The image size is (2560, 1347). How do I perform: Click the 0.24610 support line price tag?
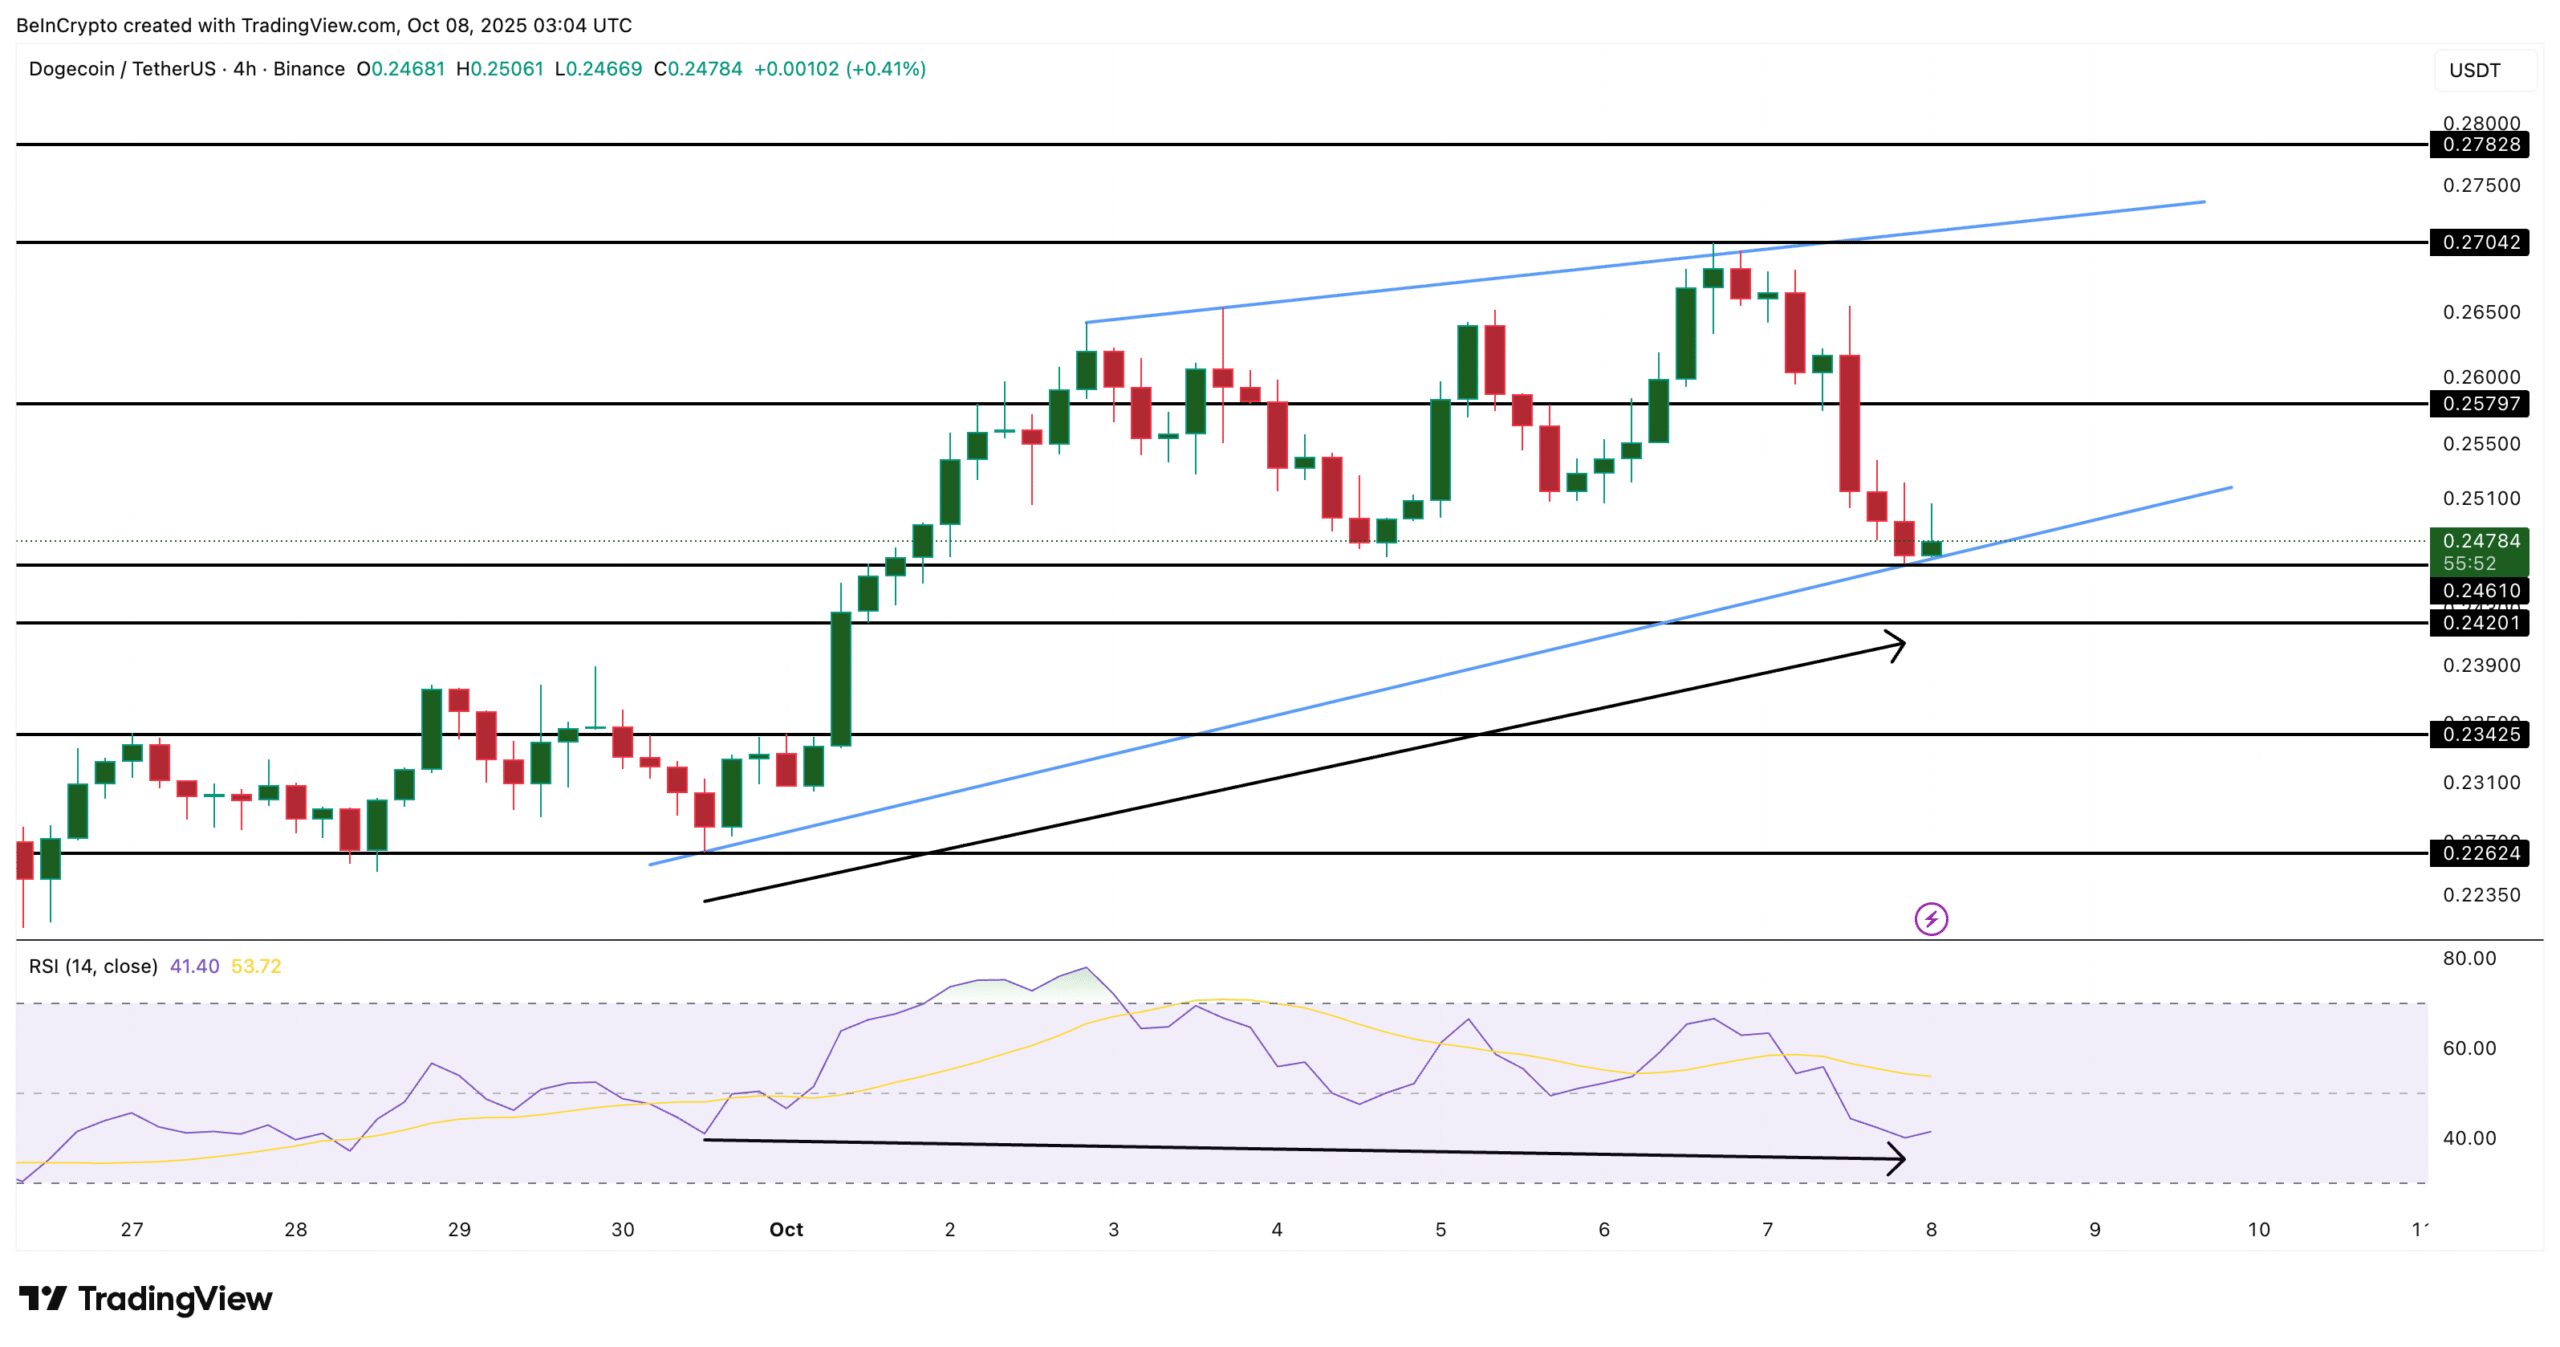tap(2478, 590)
